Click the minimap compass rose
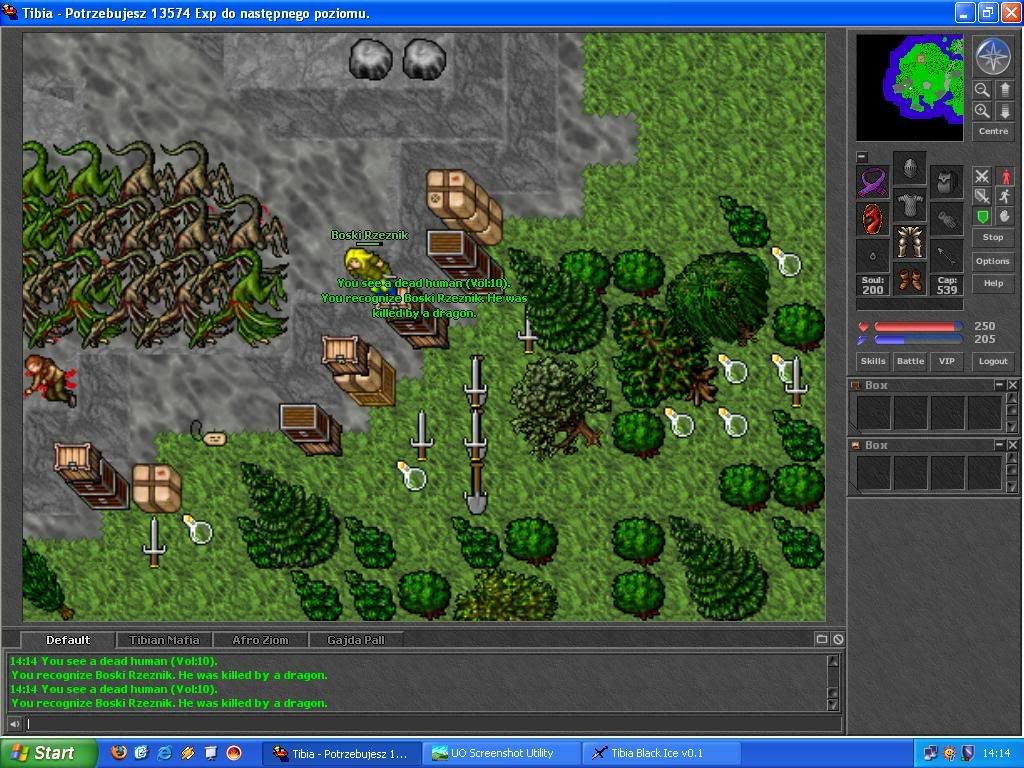 (993, 56)
